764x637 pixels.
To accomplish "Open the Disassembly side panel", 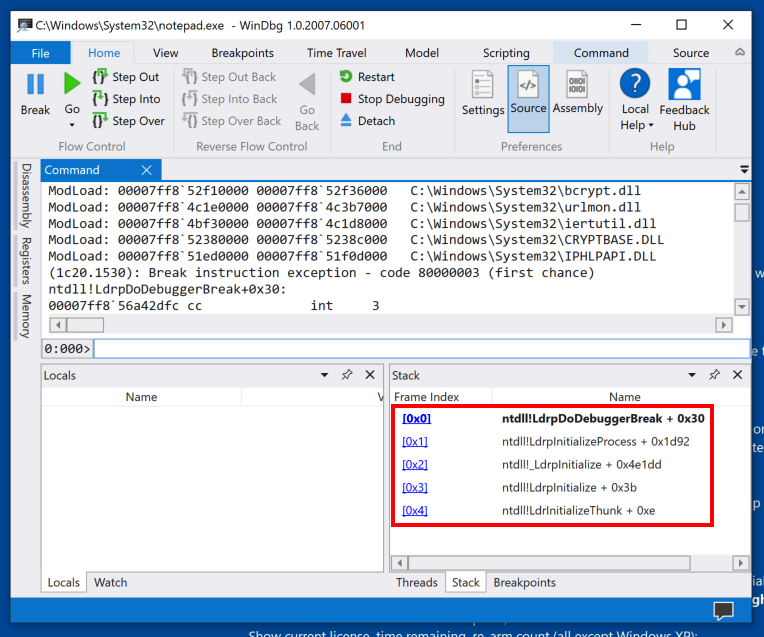I will pyautogui.click(x=26, y=195).
